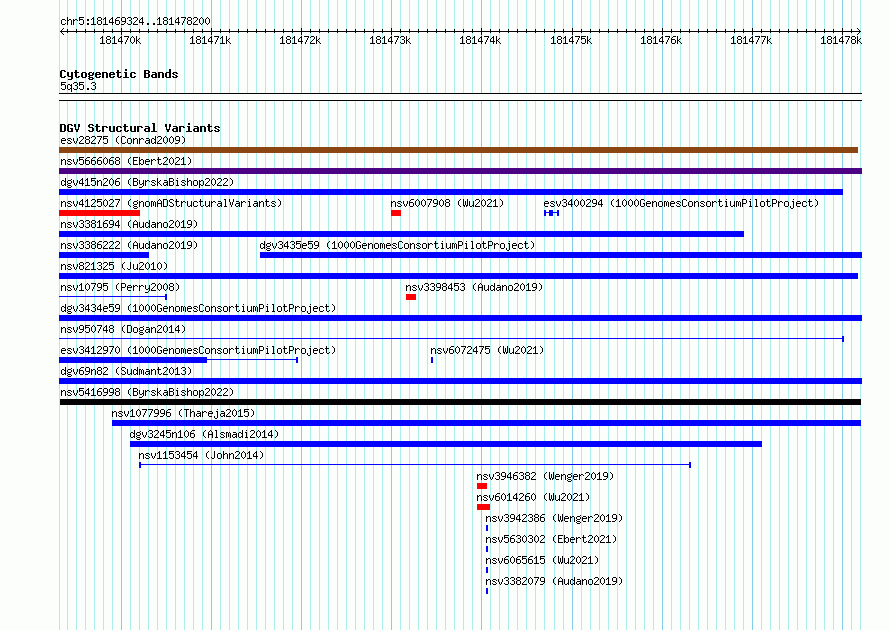
Task: Click the 181472k ruler position
Action: [x=300, y=40]
